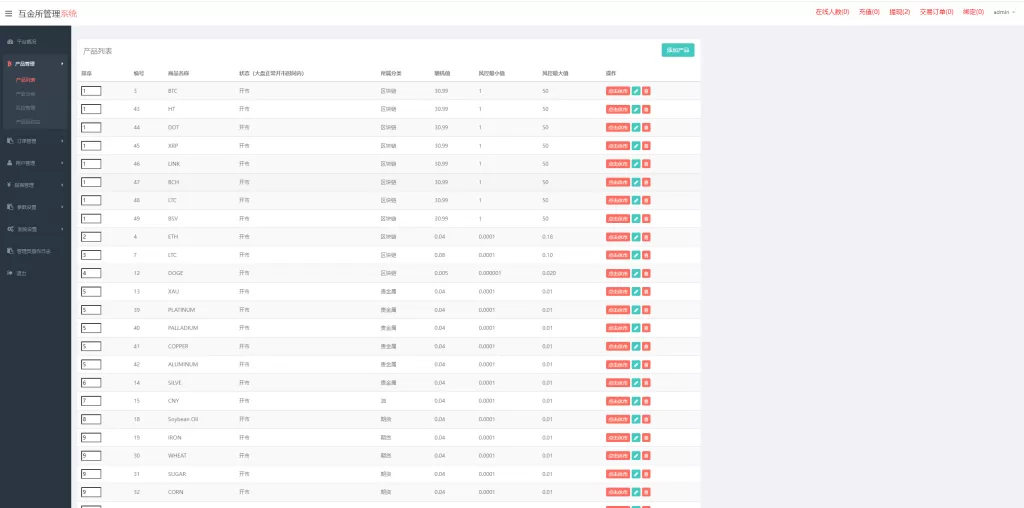Delete the LINK product via trash icon

(x=646, y=164)
